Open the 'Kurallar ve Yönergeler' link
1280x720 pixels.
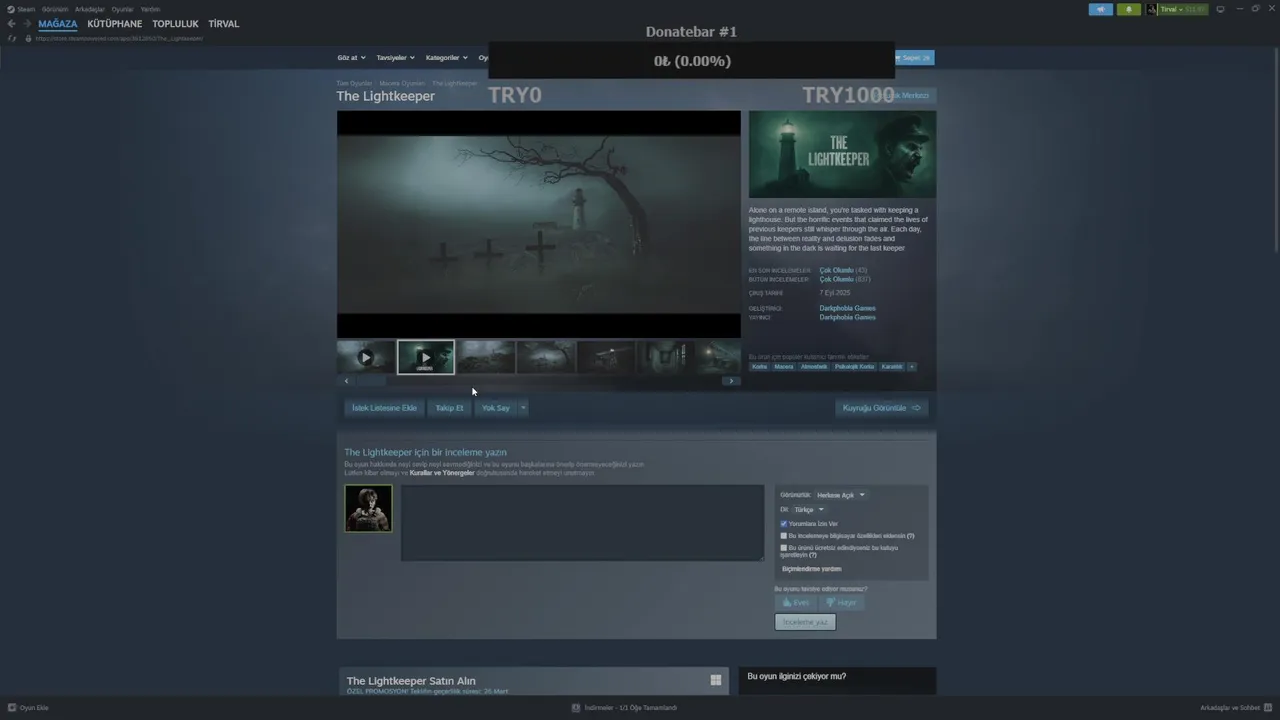tap(442, 472)
